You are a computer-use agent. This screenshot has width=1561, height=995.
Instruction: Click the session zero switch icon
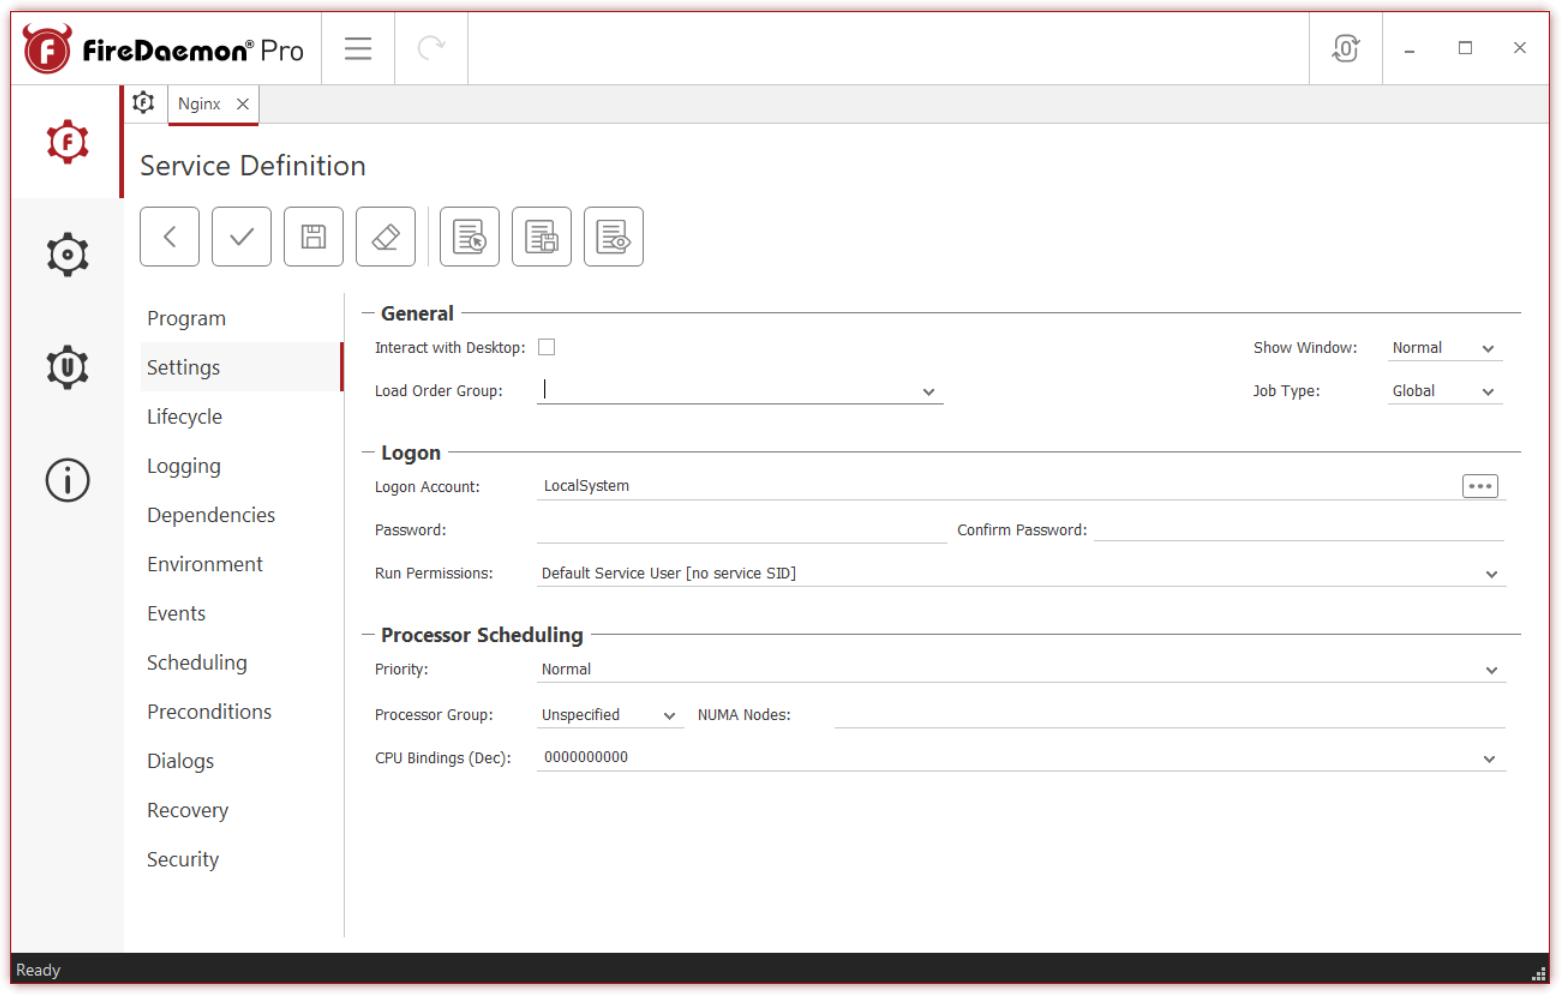point(1346,48)
